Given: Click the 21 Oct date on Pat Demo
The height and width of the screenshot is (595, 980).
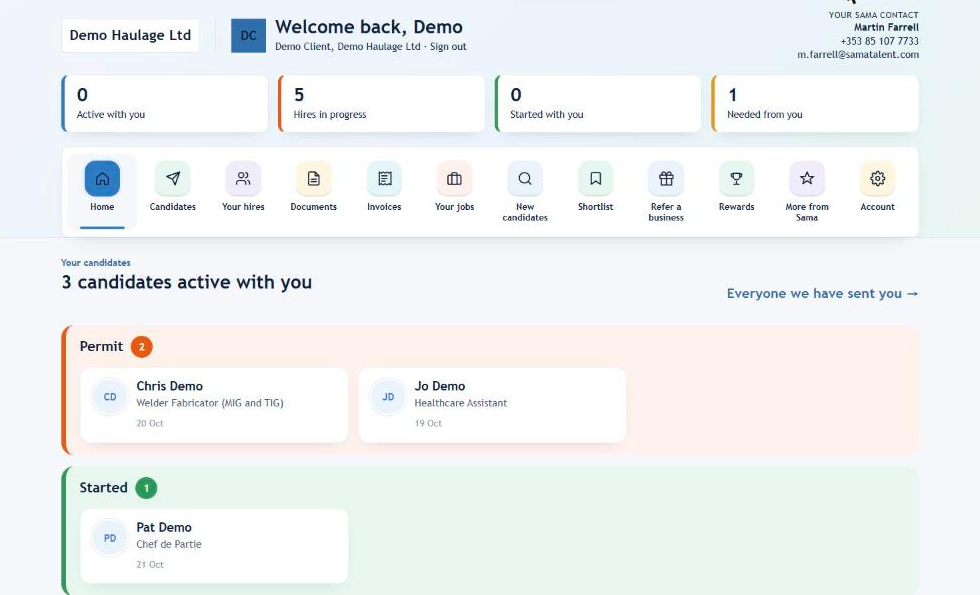Looking at the screenshot, I should click(150, 565).
